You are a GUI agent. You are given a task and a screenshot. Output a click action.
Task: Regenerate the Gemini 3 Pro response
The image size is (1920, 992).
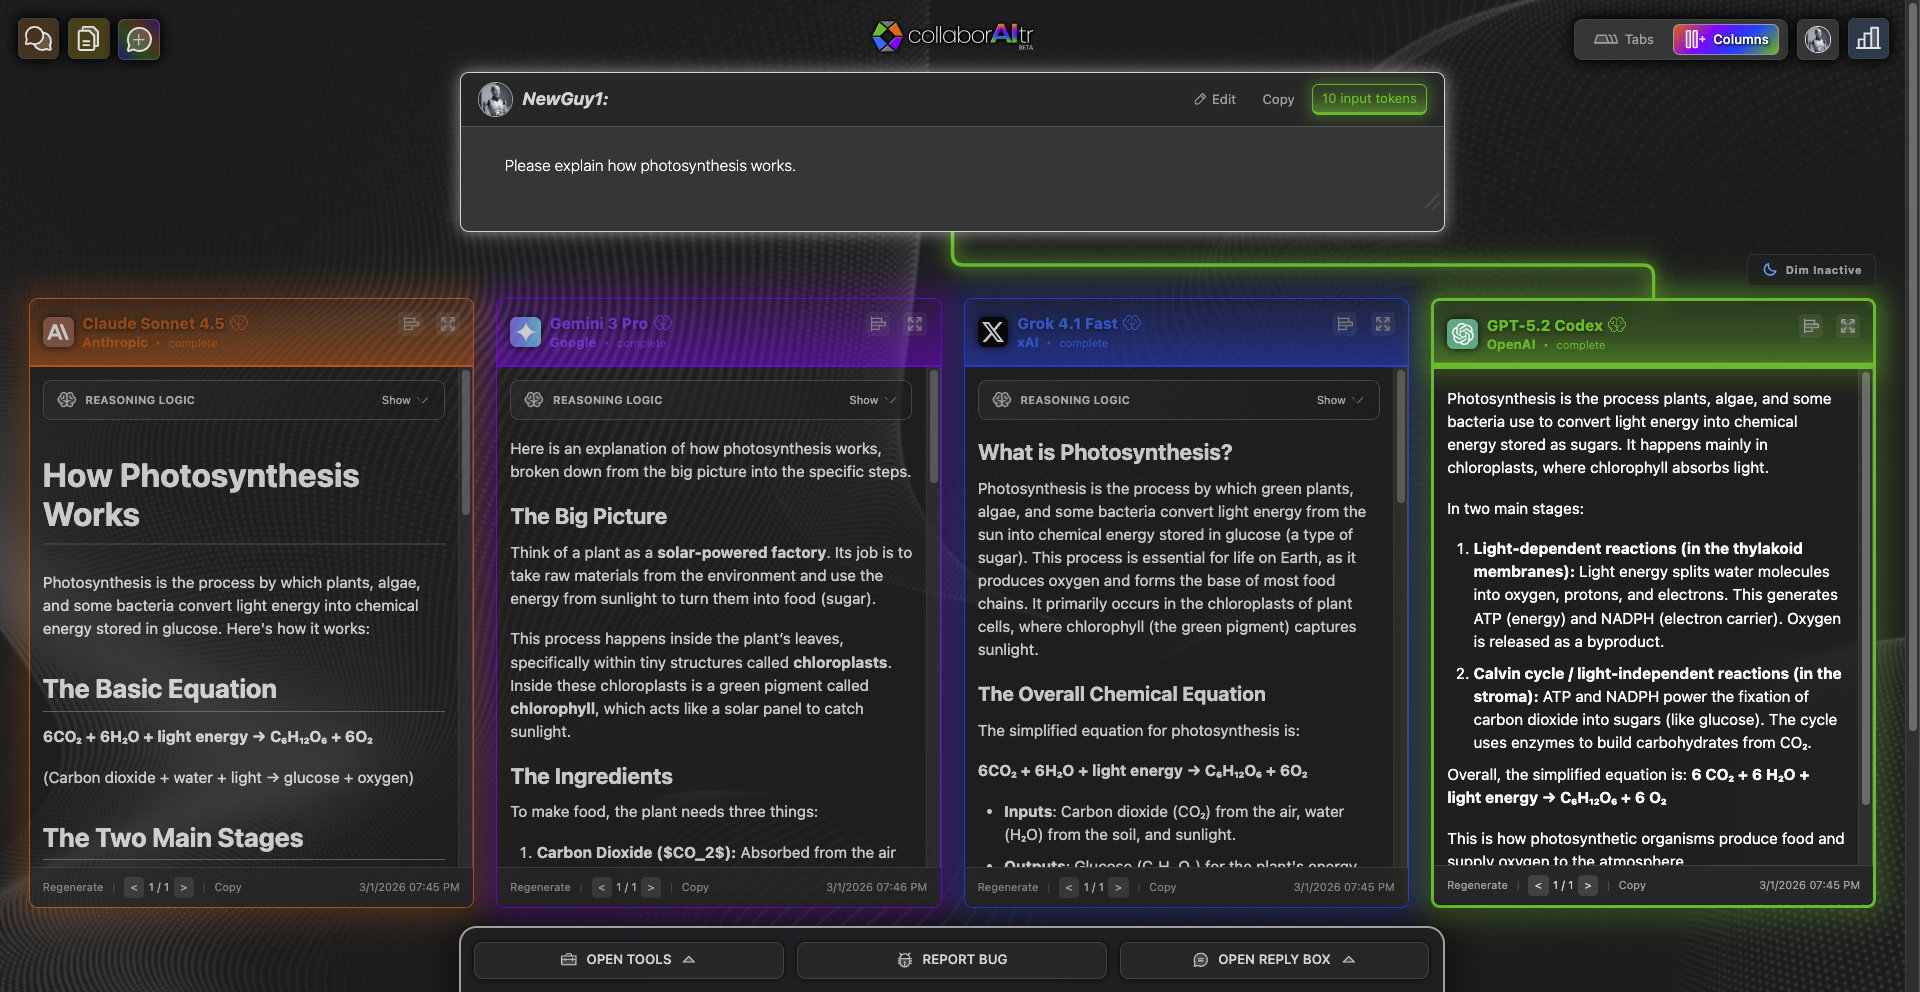coord(540,887)
